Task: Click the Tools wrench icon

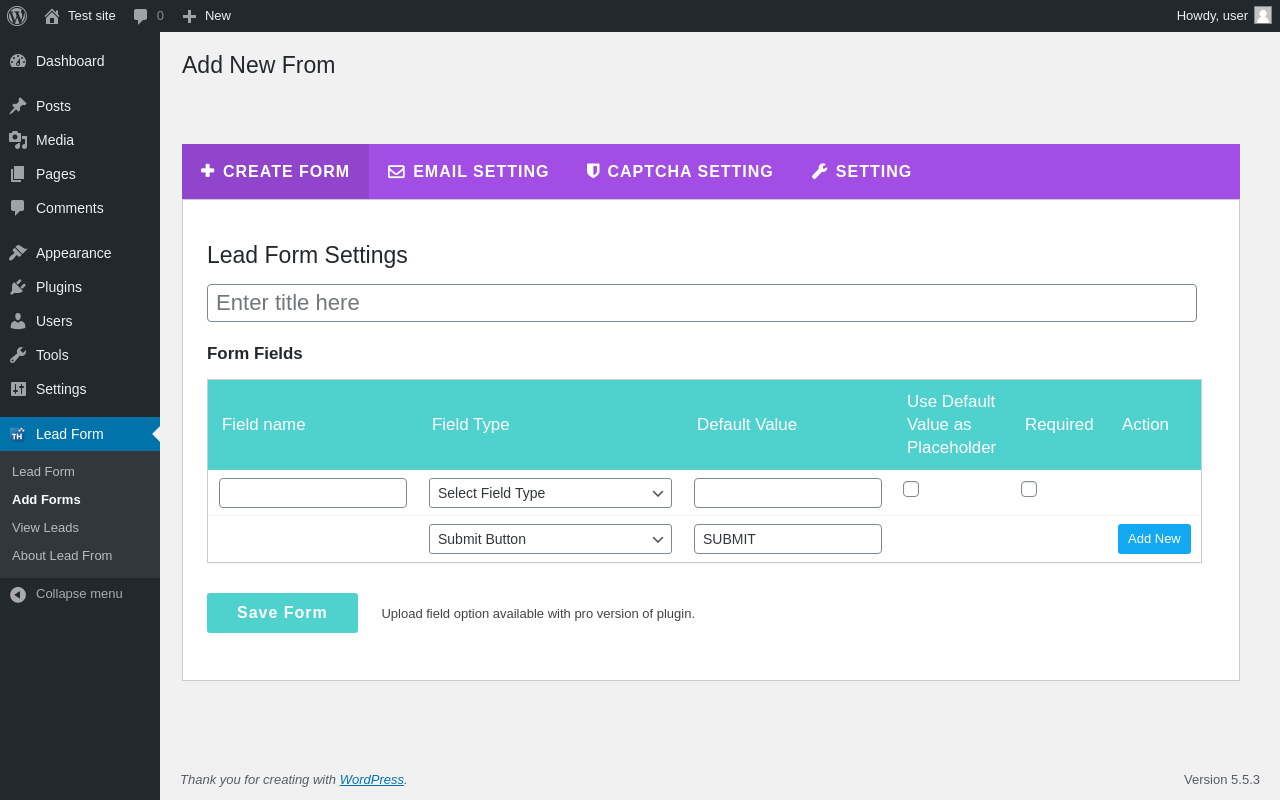Action: tap(18, 355)
